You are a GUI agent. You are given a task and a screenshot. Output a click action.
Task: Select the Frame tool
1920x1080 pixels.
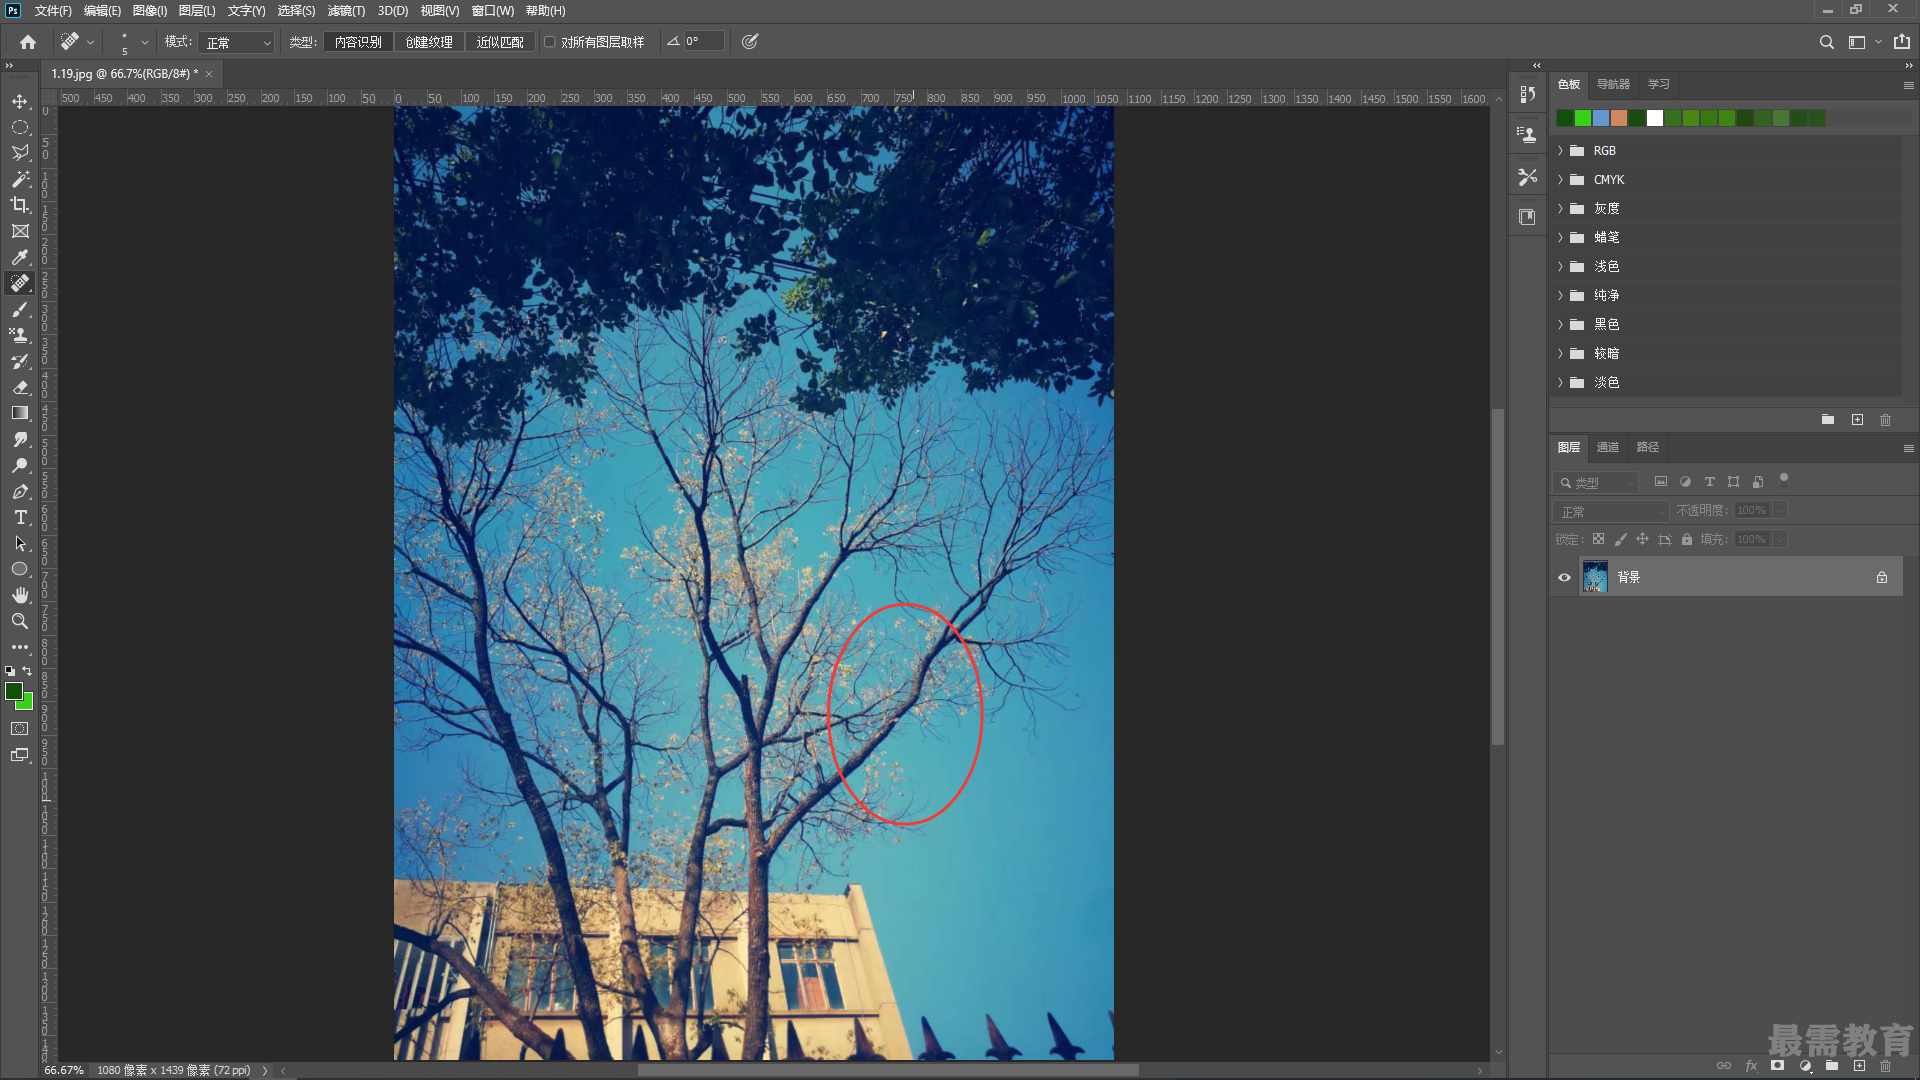(x=20, y=231)
